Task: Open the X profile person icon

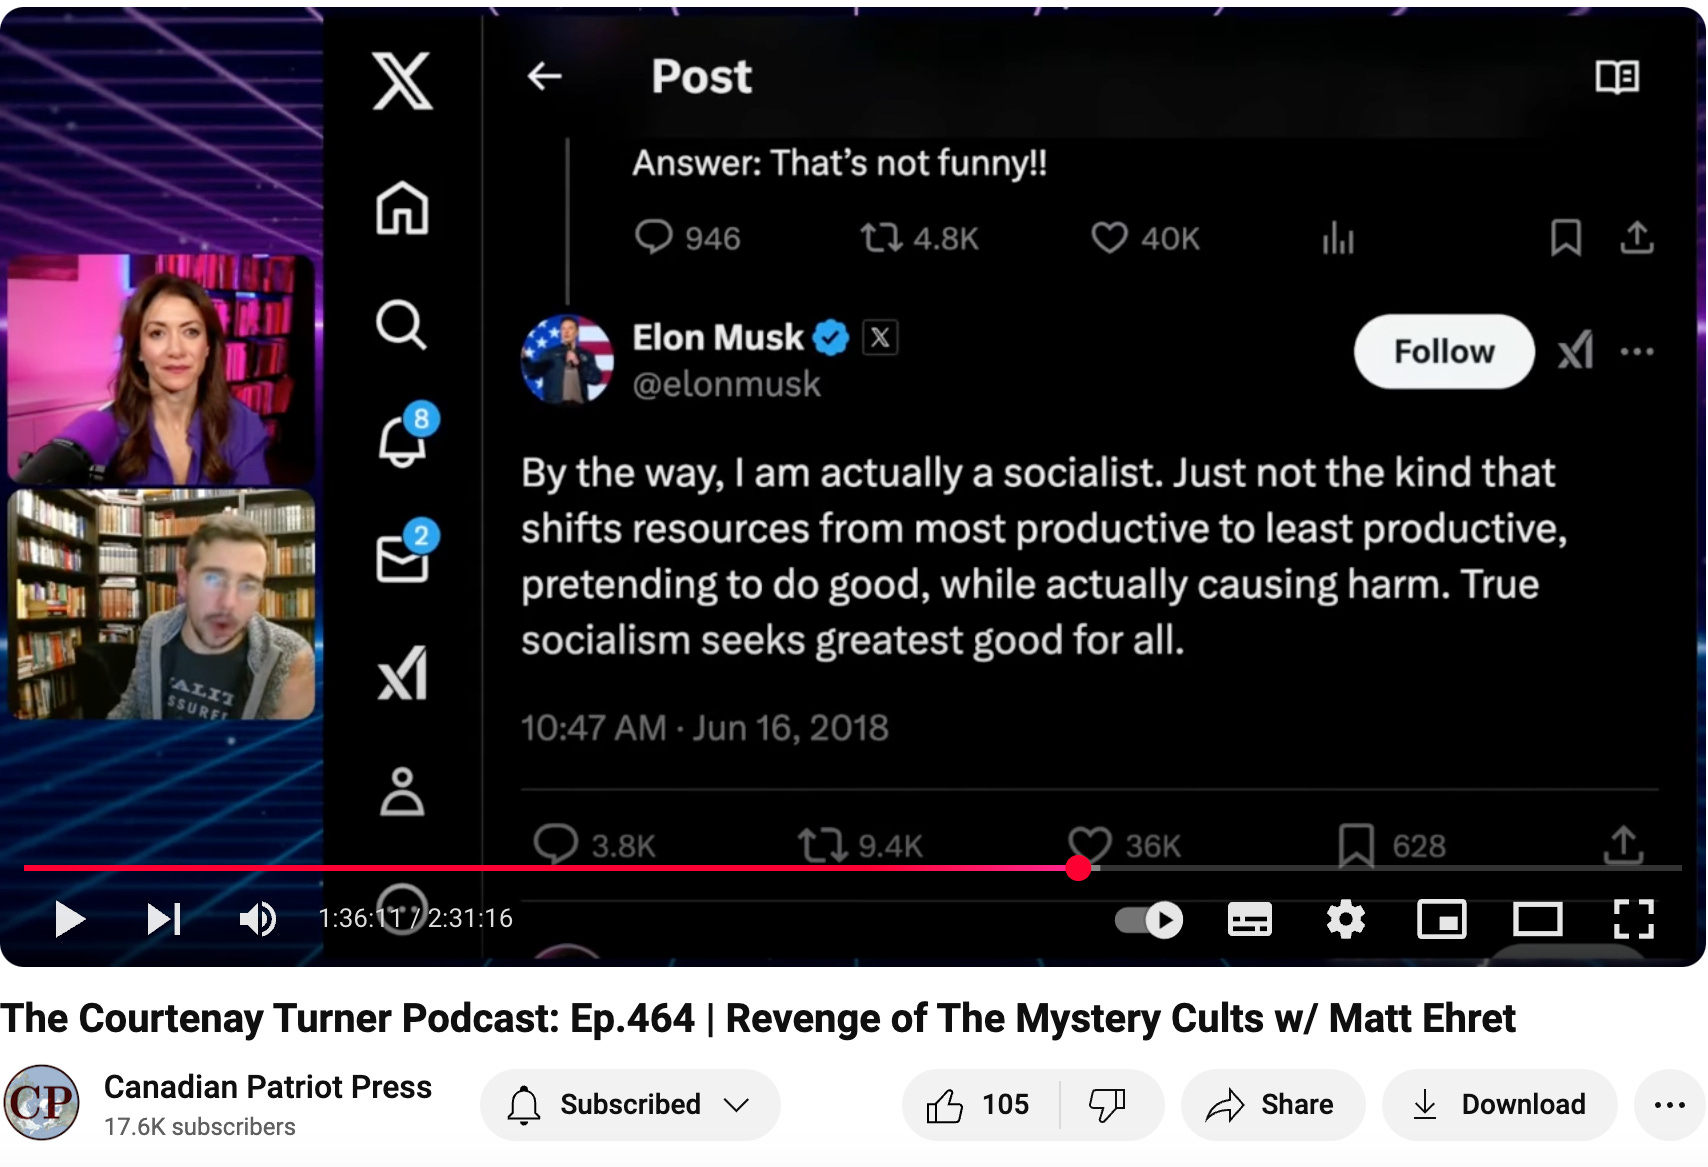Action: (402, 791)
